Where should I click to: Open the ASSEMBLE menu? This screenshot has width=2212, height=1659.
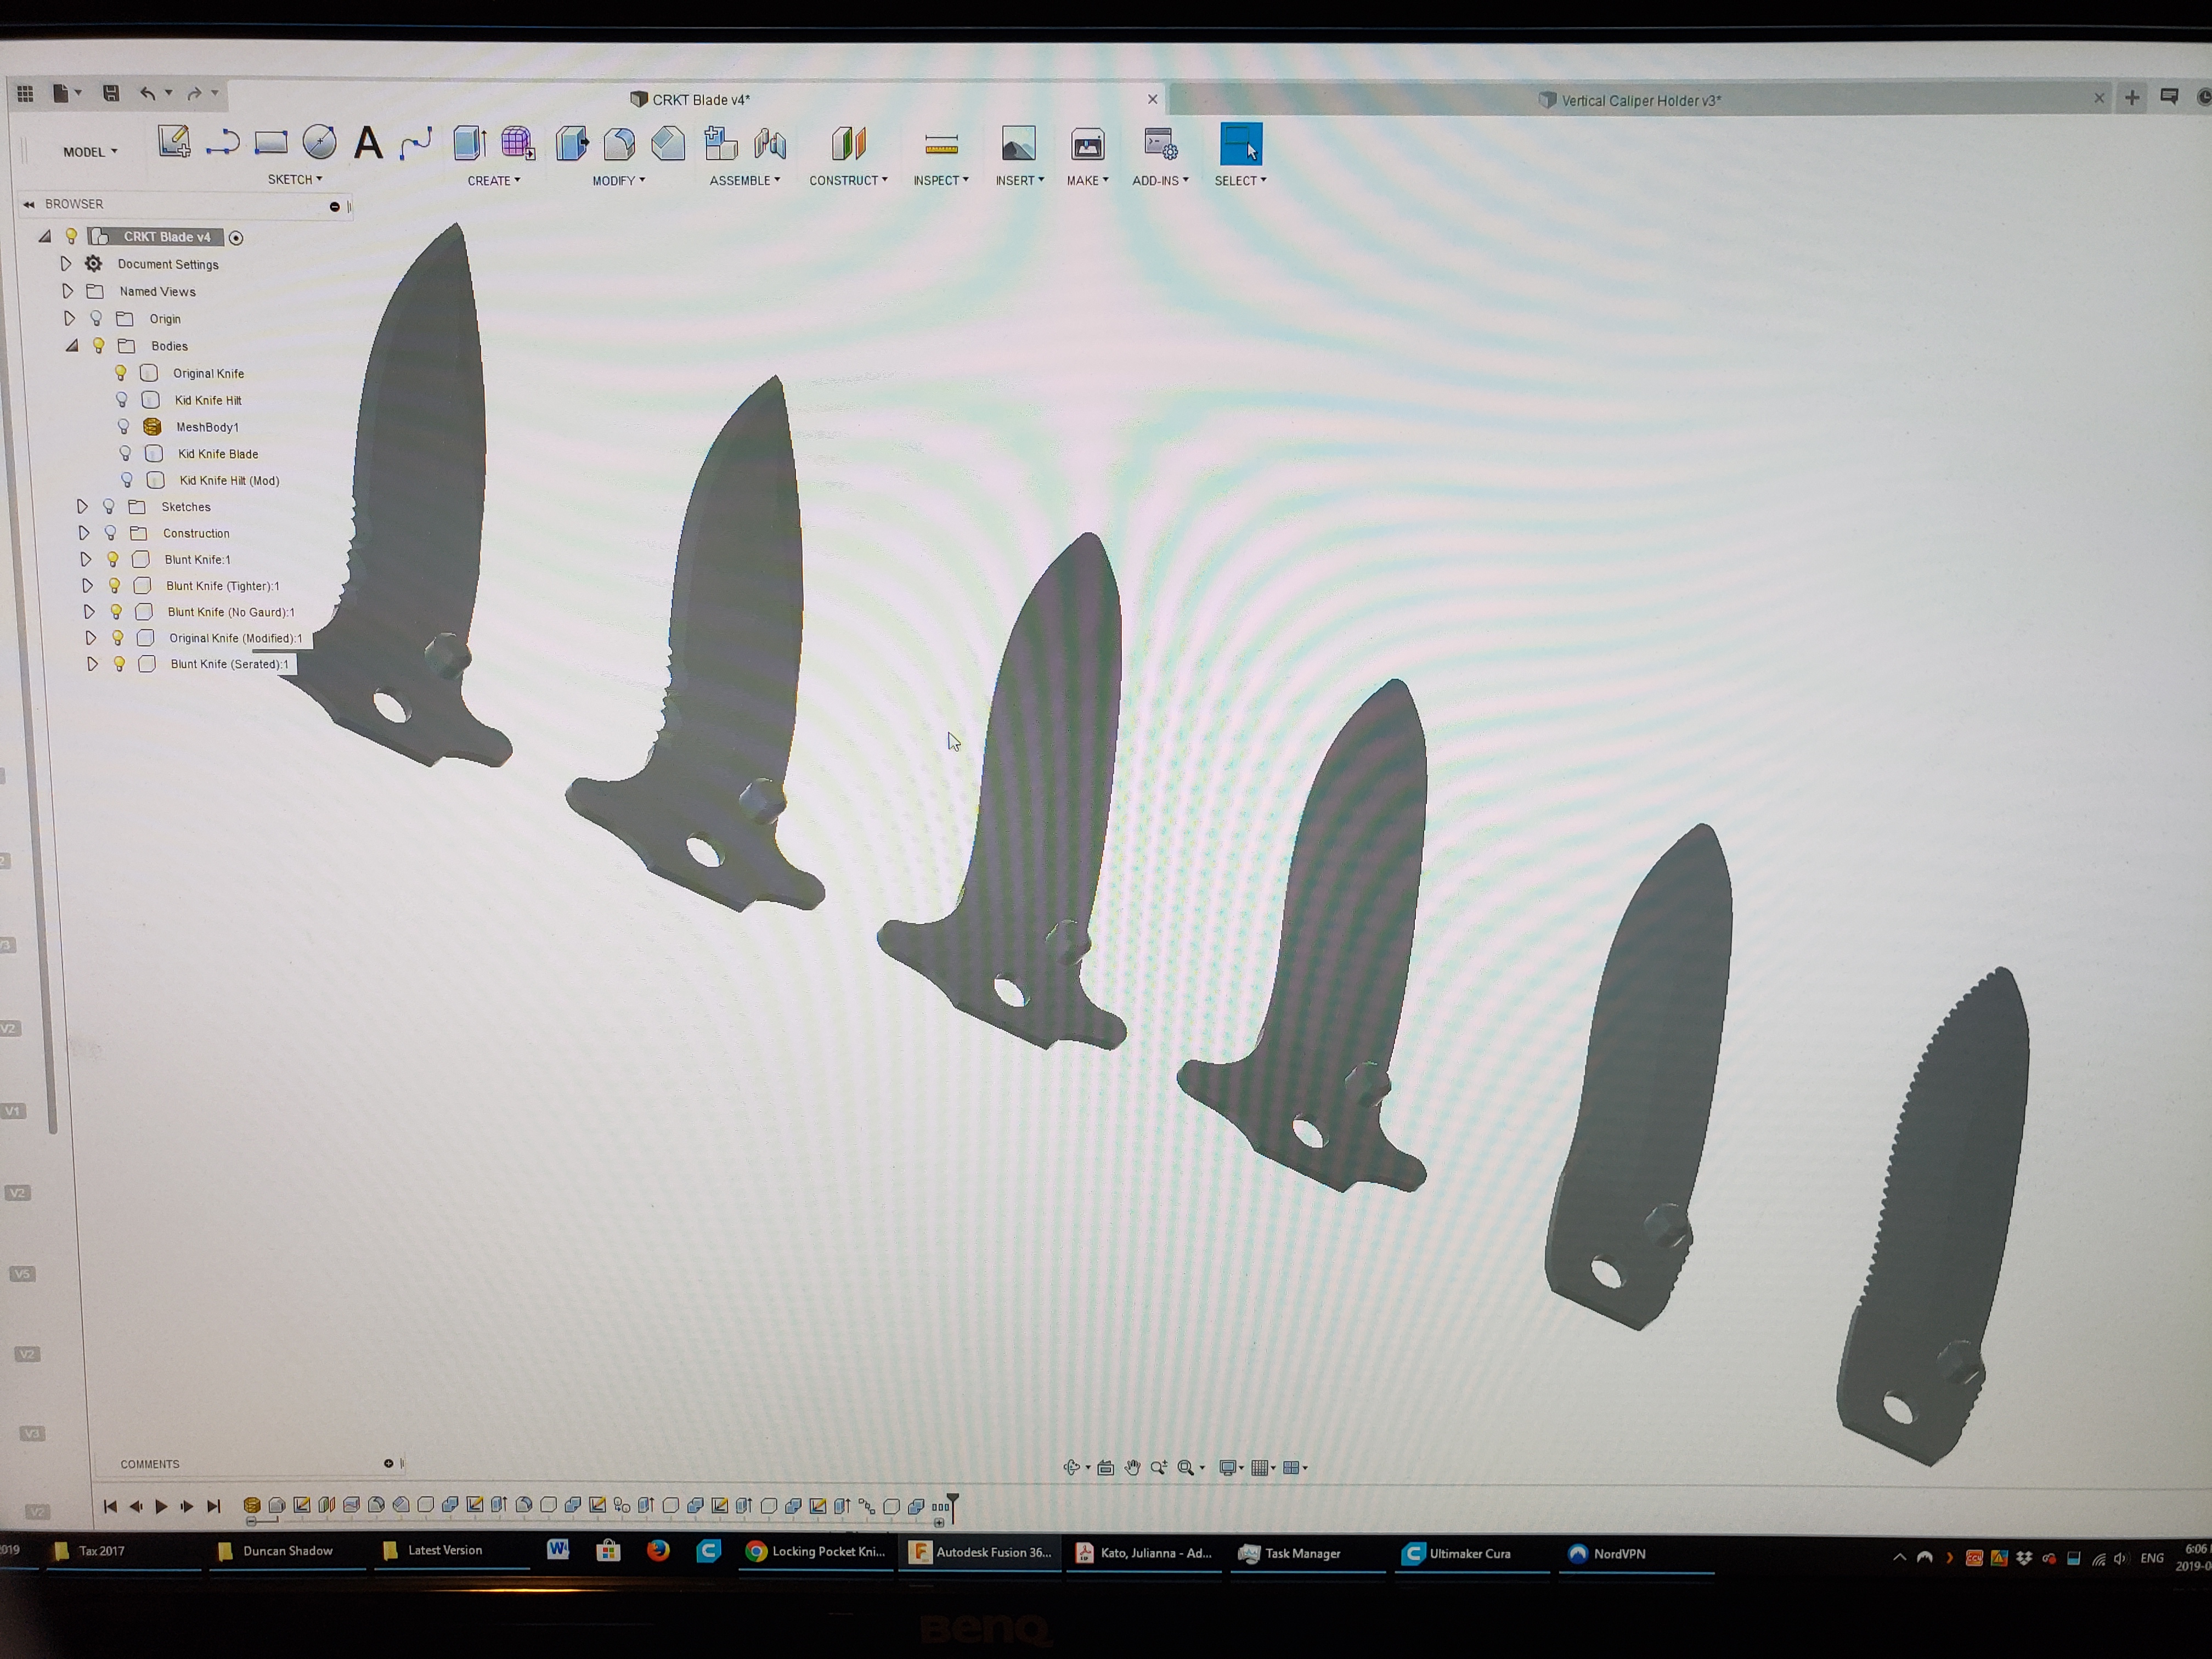[744, 181]
